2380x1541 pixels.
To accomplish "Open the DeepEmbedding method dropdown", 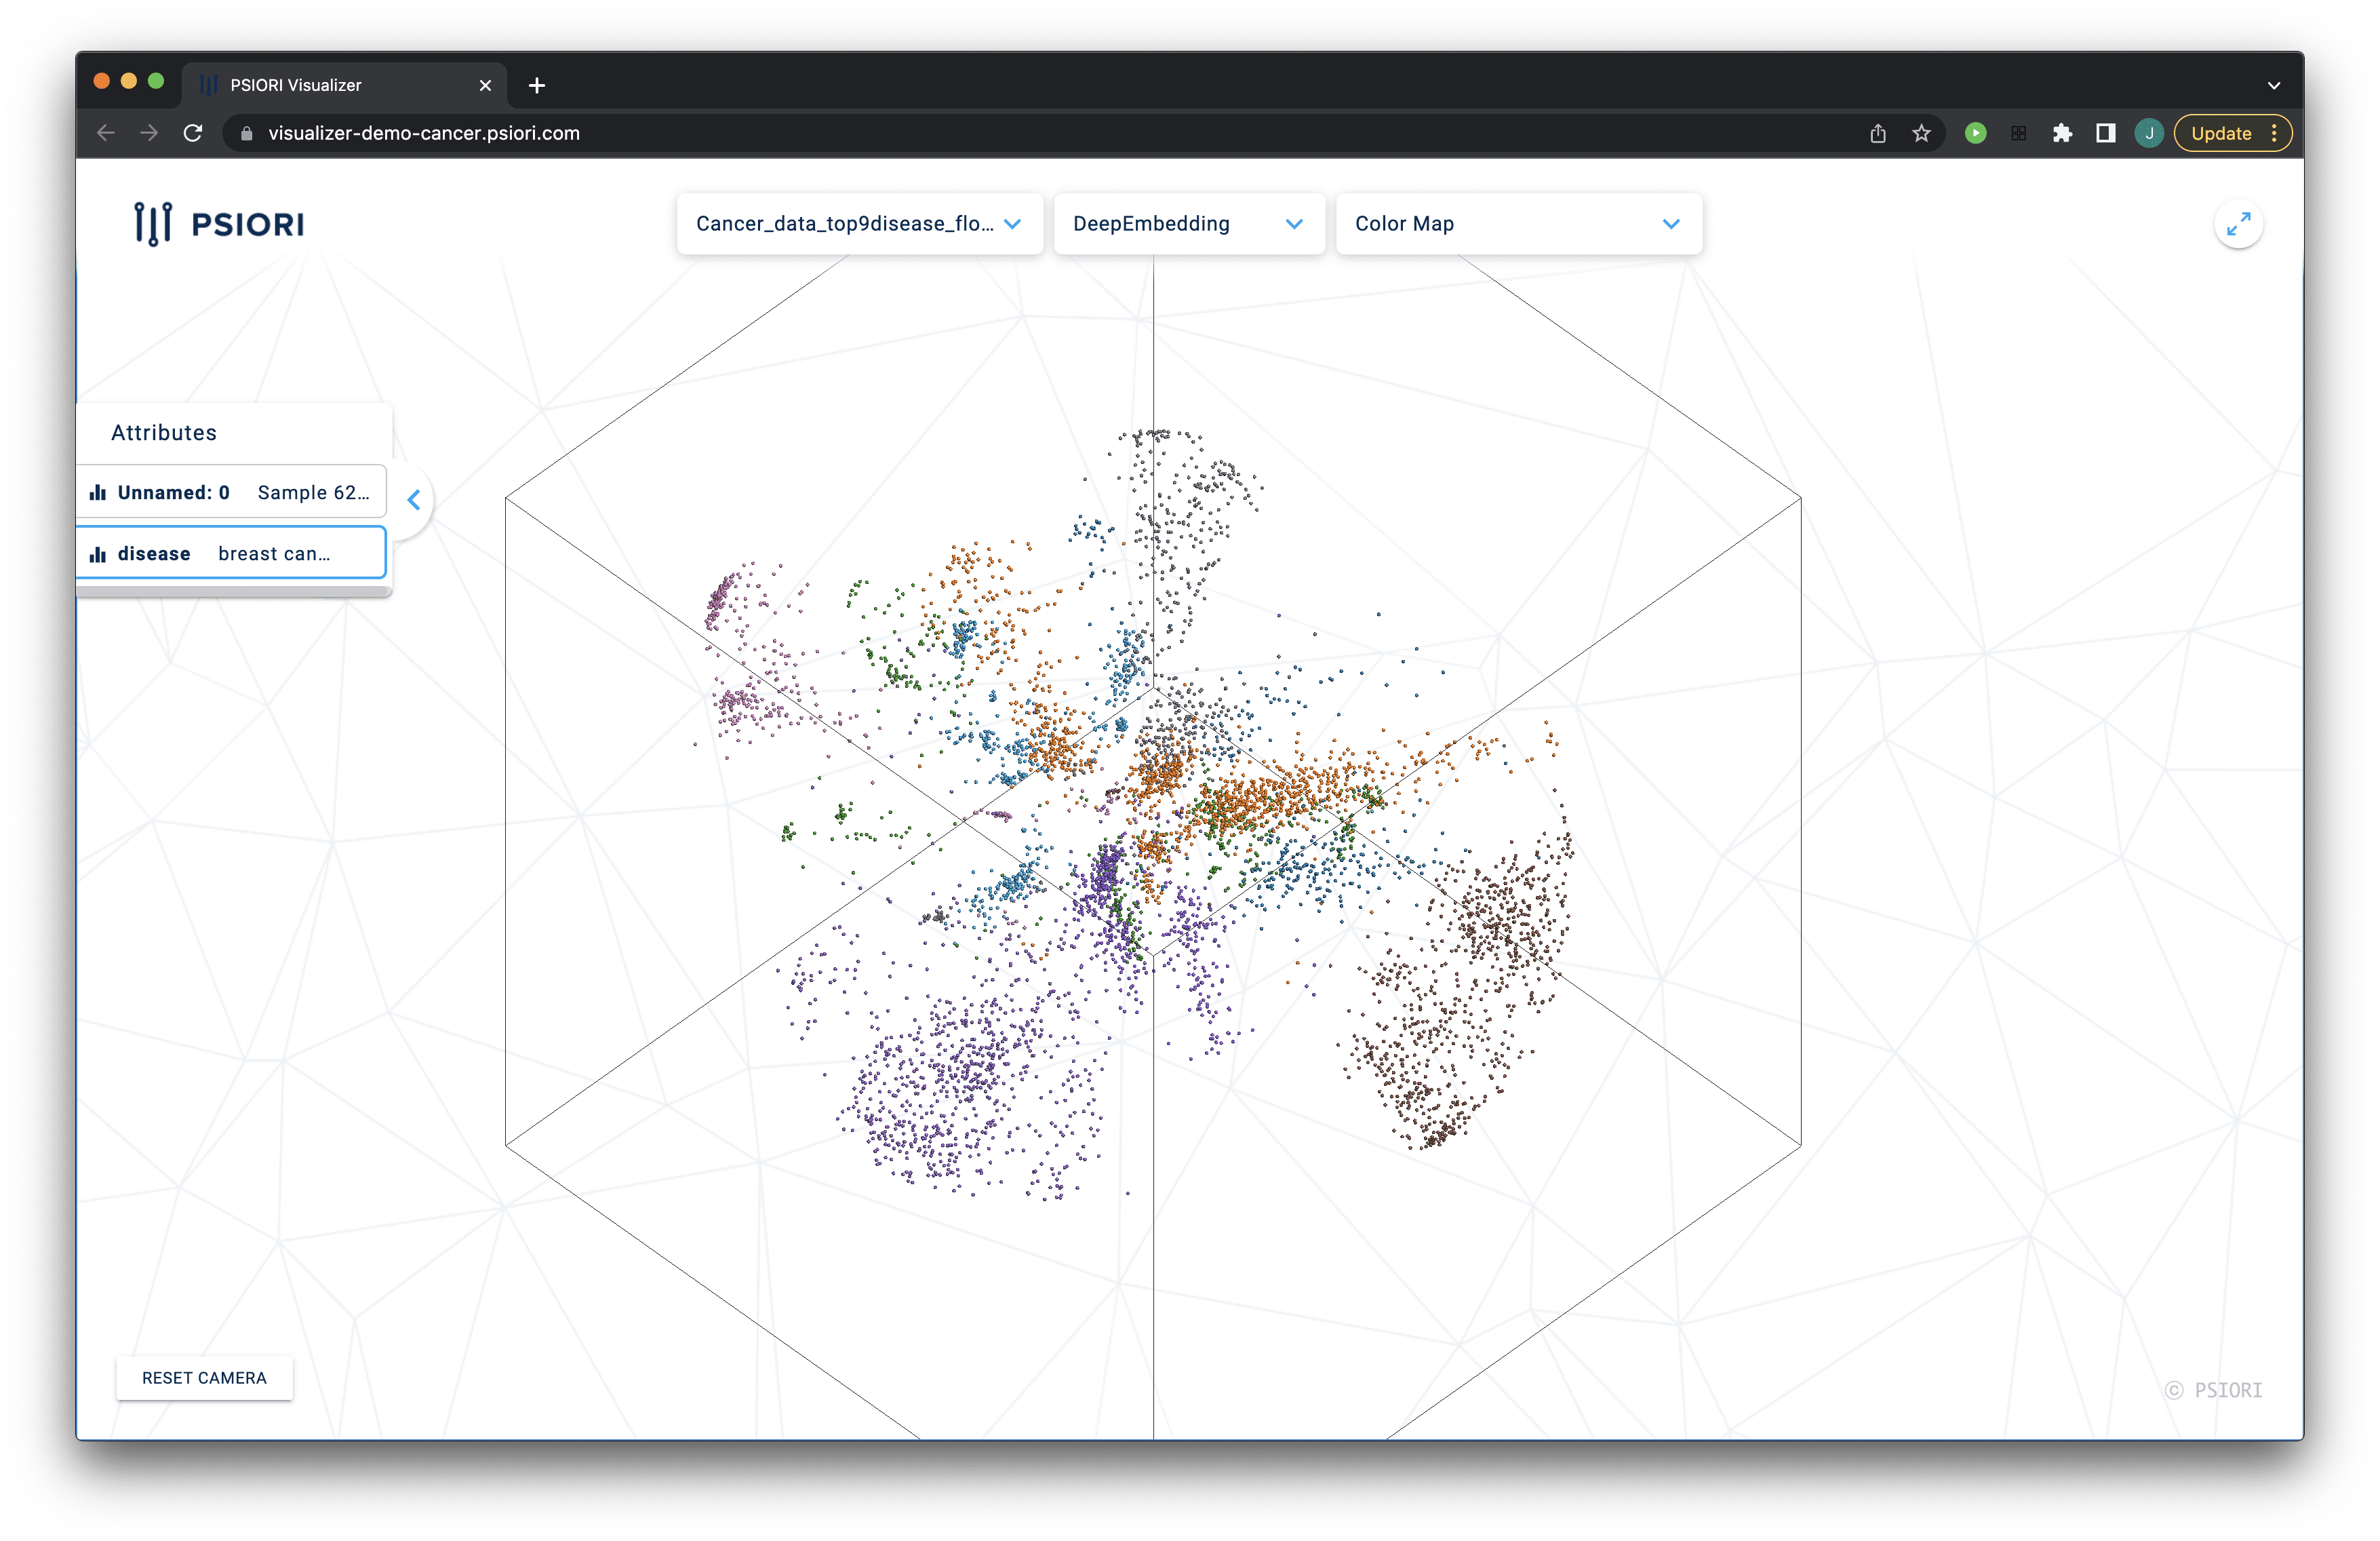I will [x=1189, y=224].
